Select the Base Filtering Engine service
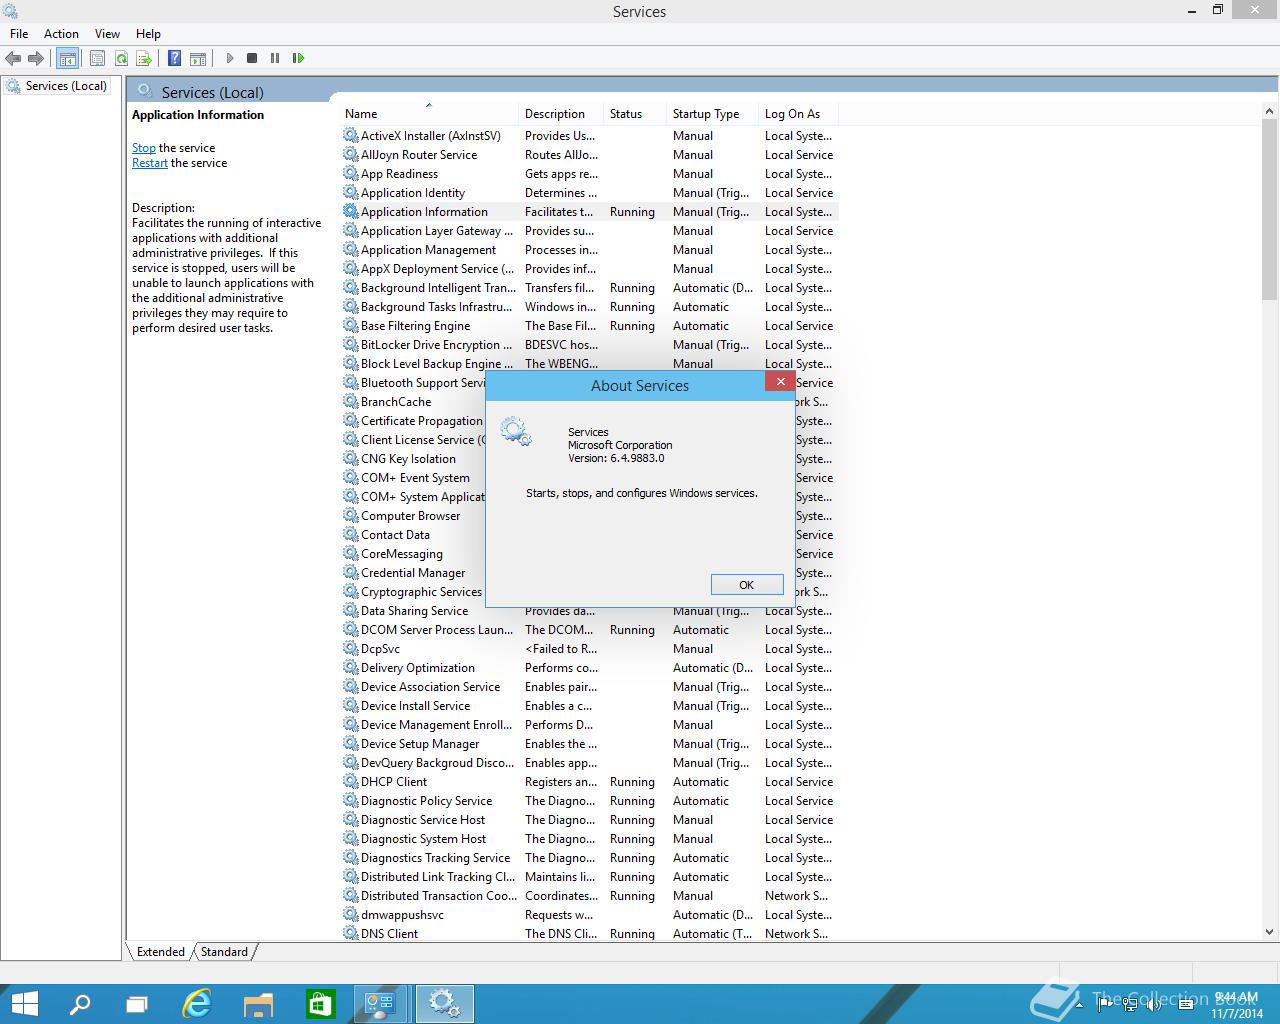 (590, 326)
